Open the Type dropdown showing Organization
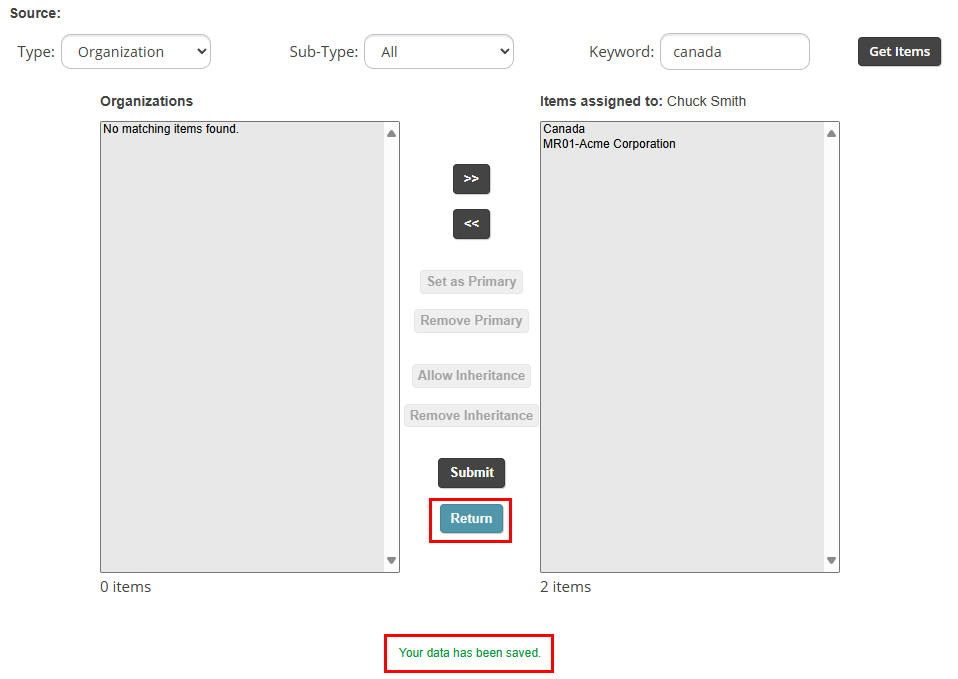The width and height of the screenshot is (958, 679). pos(136,52)
